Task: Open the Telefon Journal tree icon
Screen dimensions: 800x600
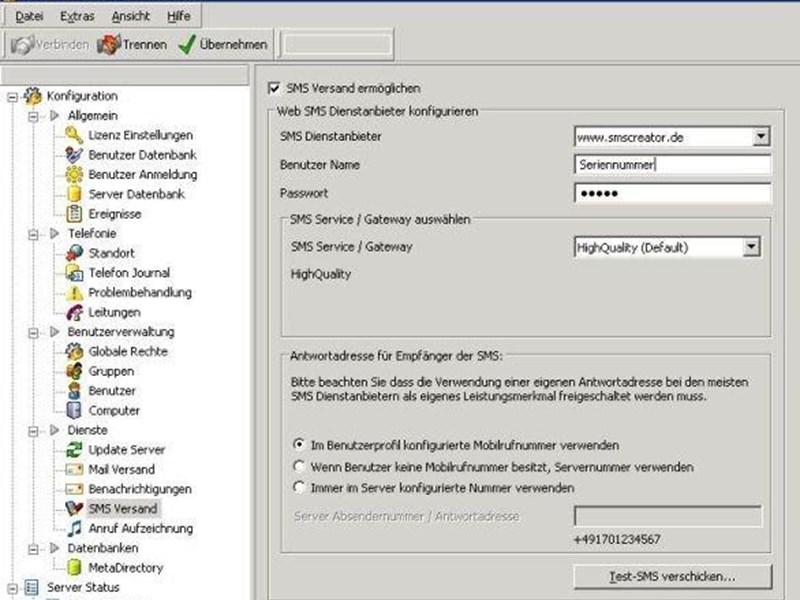Action: point(74,273)
